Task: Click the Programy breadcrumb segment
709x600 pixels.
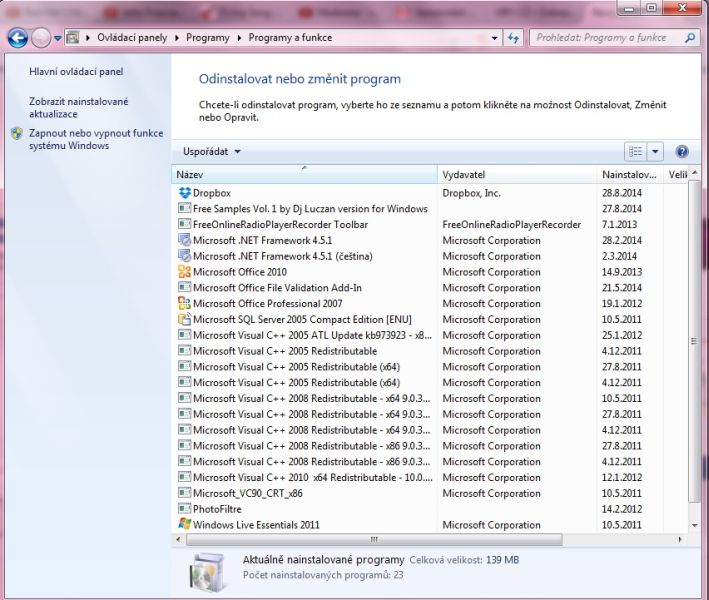Action: (x=210, y=38)
